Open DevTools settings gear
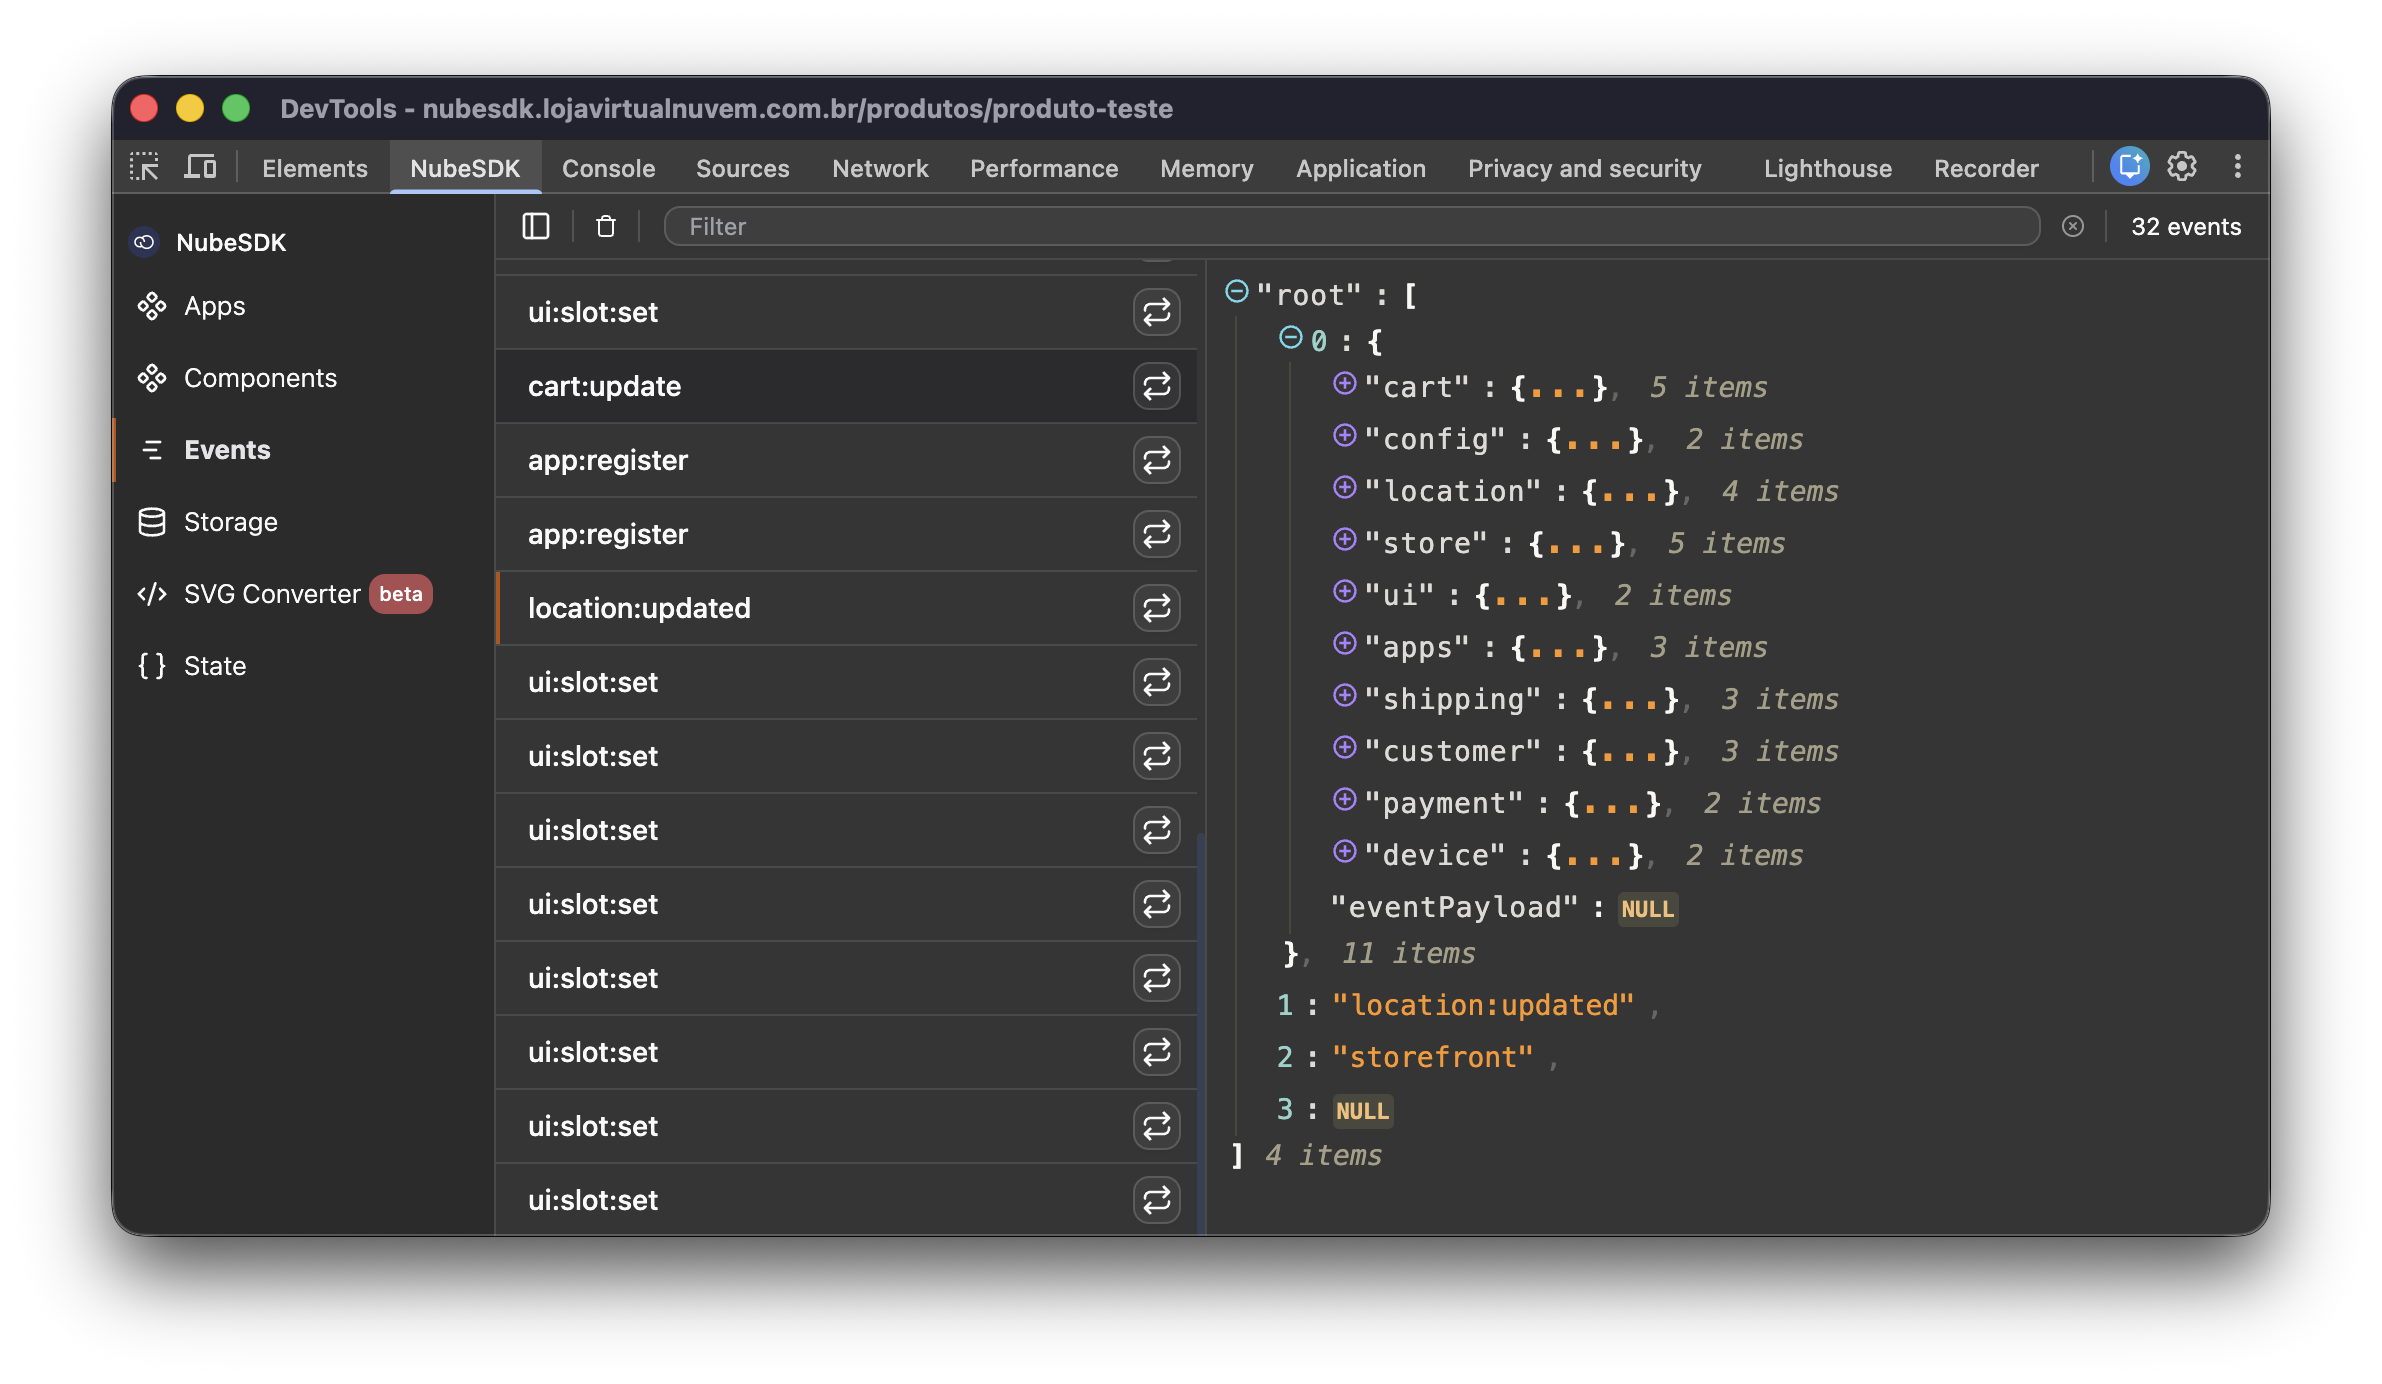Screen dimensions: 2382x1384 click(2181, 166)
